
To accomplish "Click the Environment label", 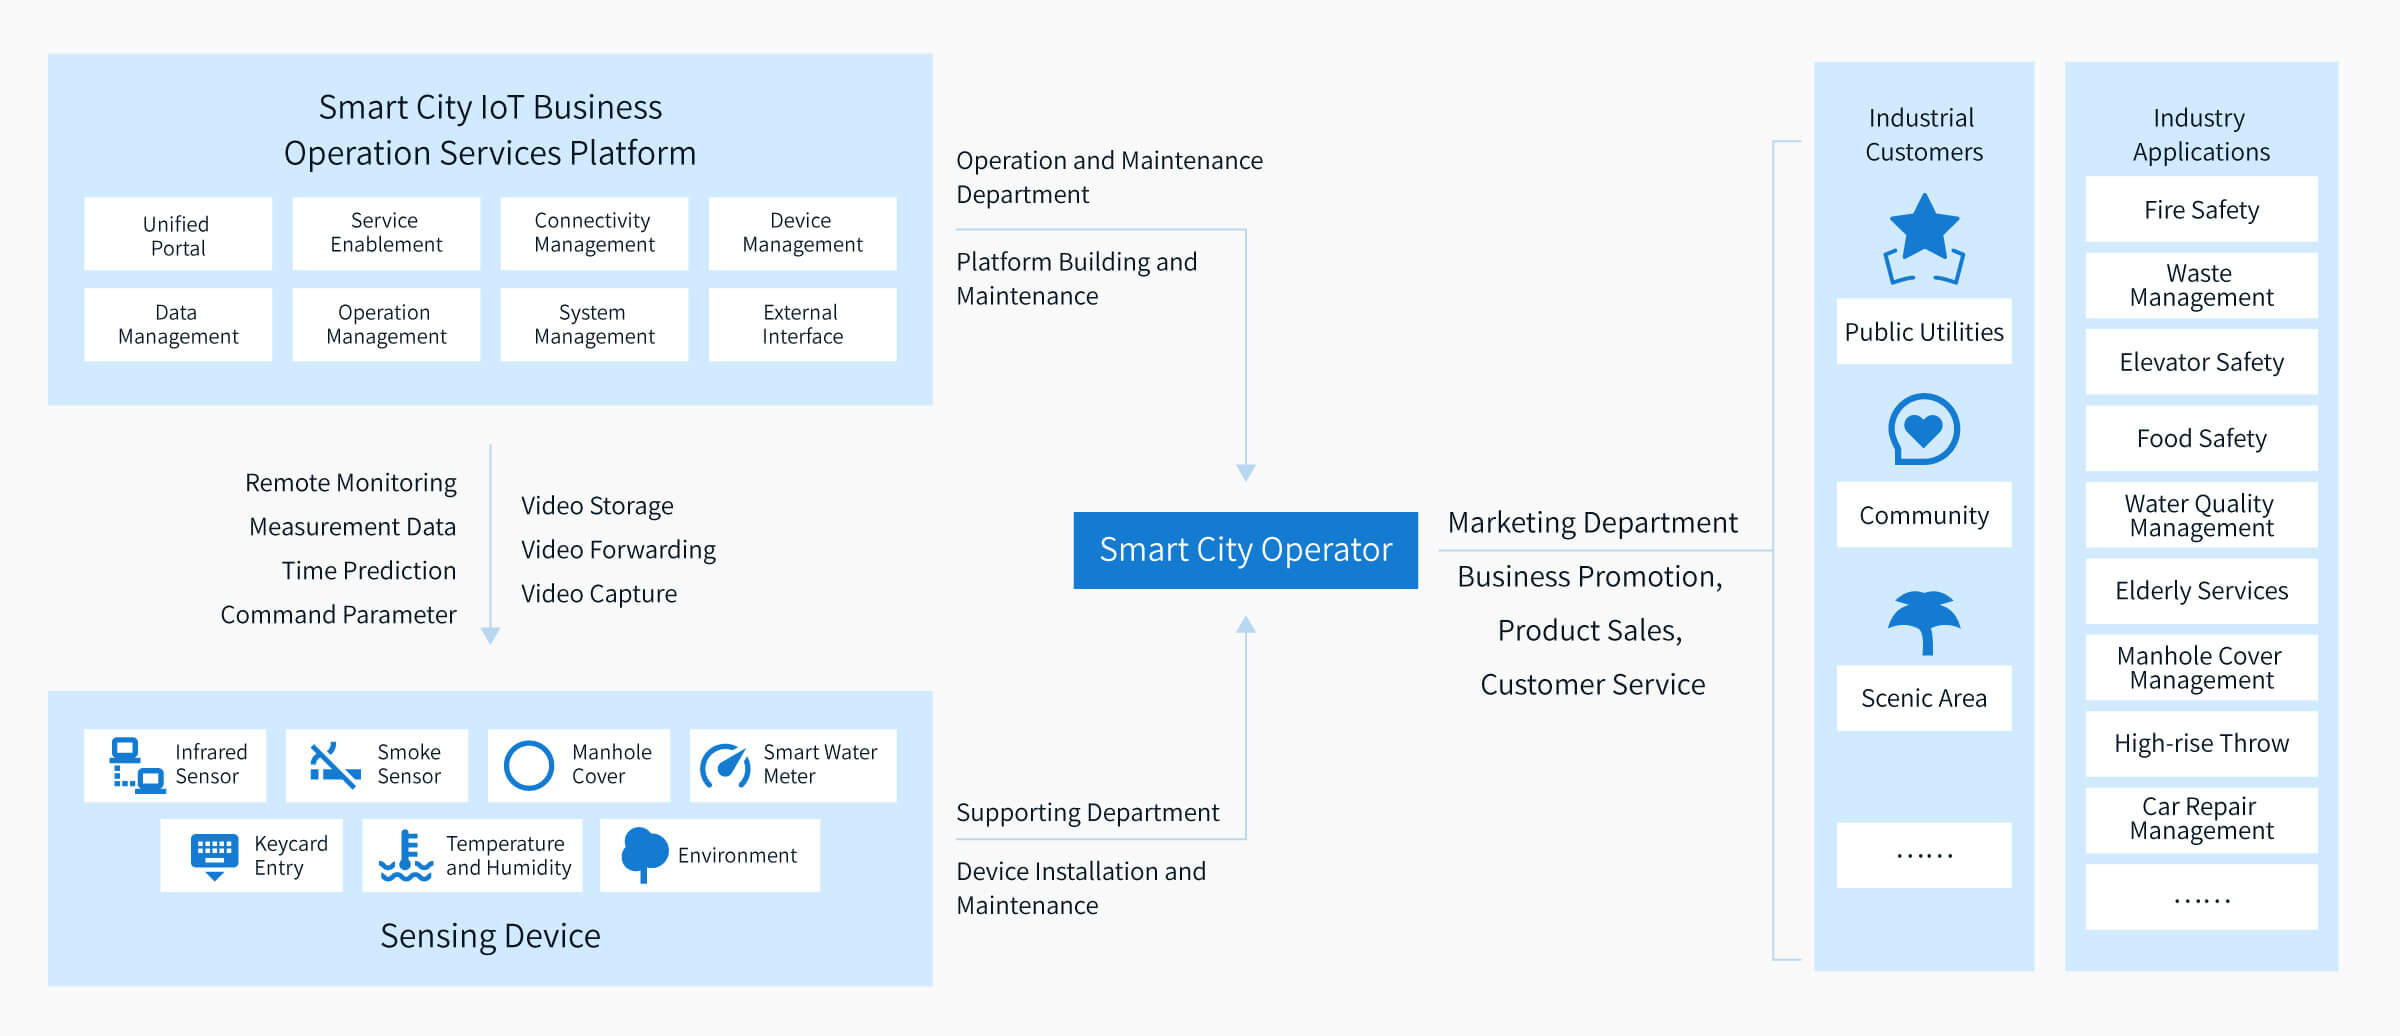I will point(737,856).
